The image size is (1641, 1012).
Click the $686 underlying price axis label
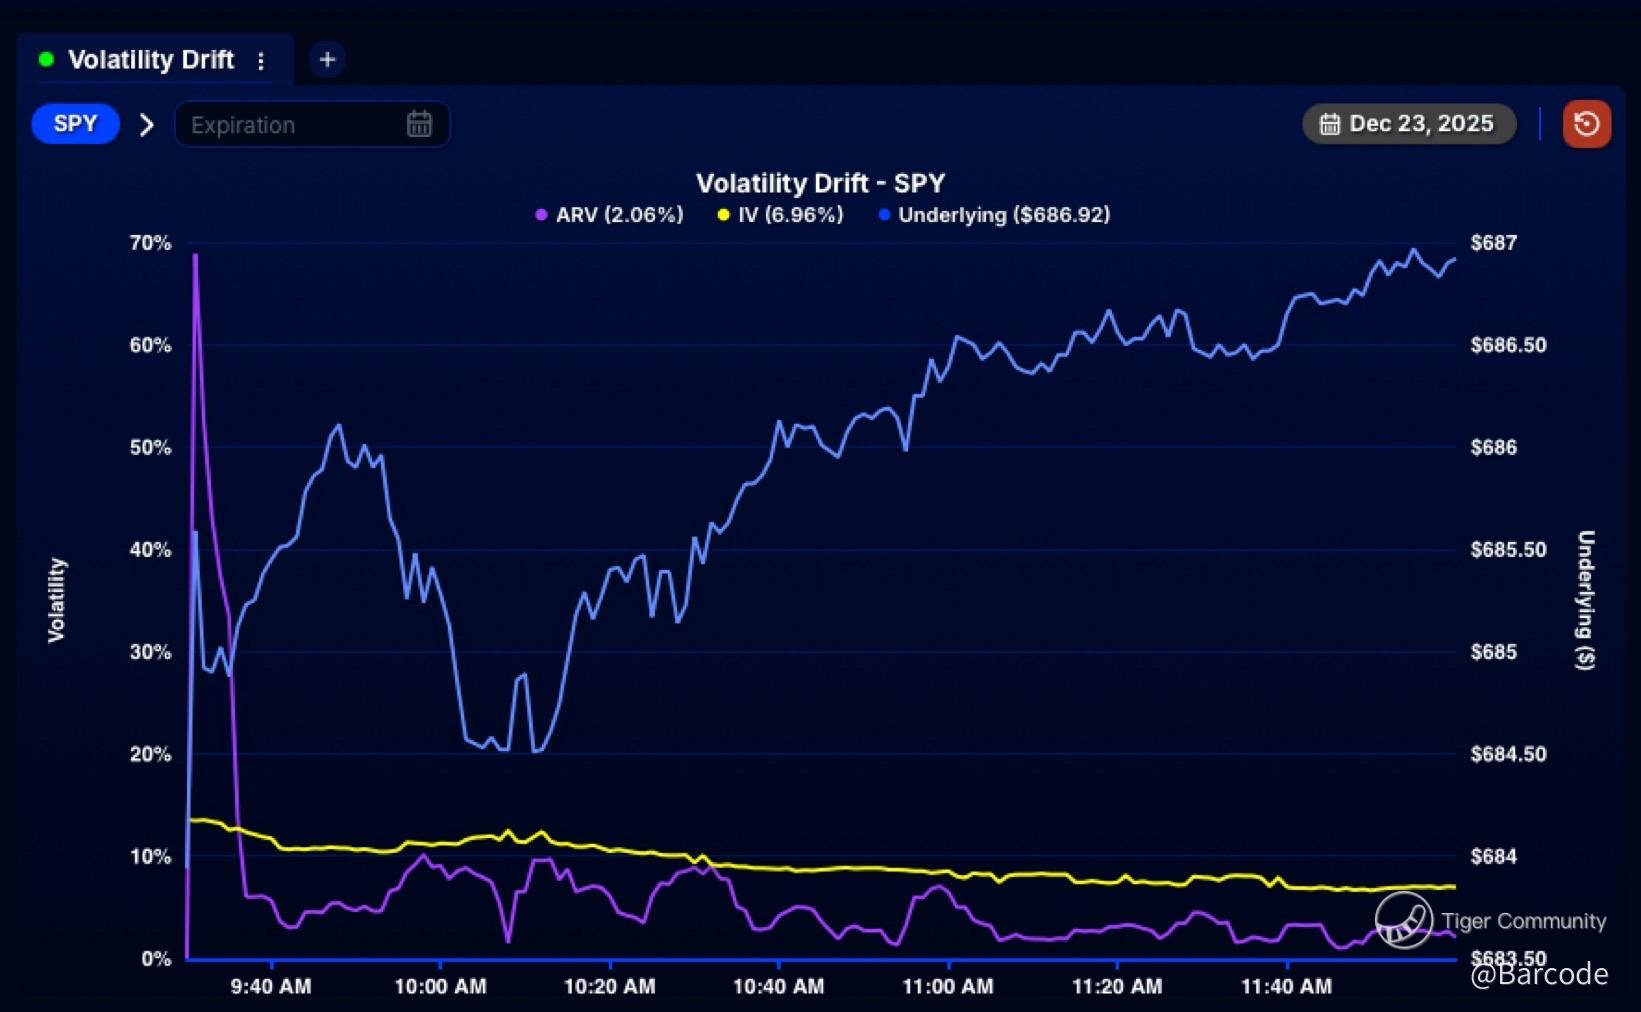click(x=1494, y=447)
